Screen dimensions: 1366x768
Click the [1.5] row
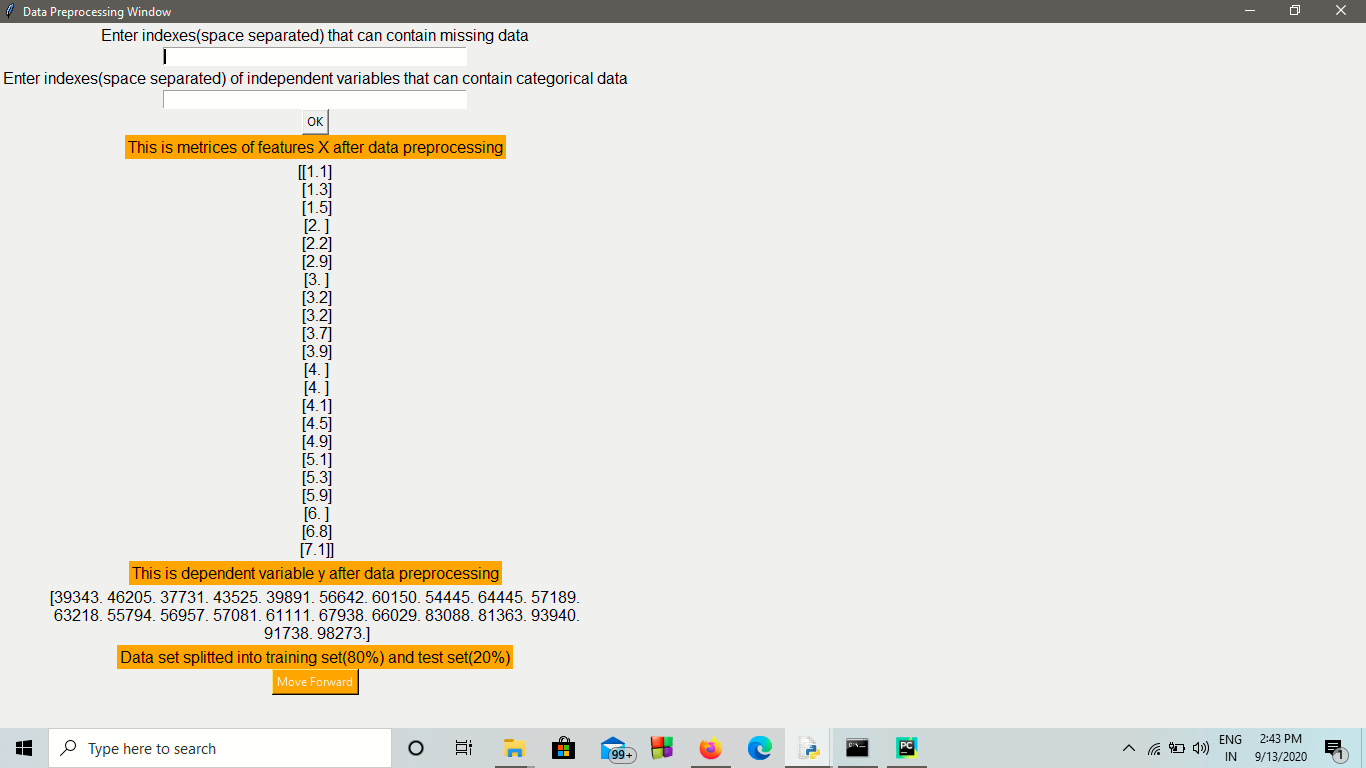coord(317,207)
